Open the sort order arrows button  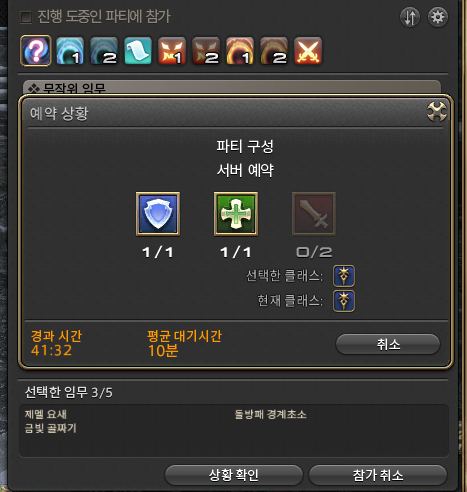click(x=410, y=17)
